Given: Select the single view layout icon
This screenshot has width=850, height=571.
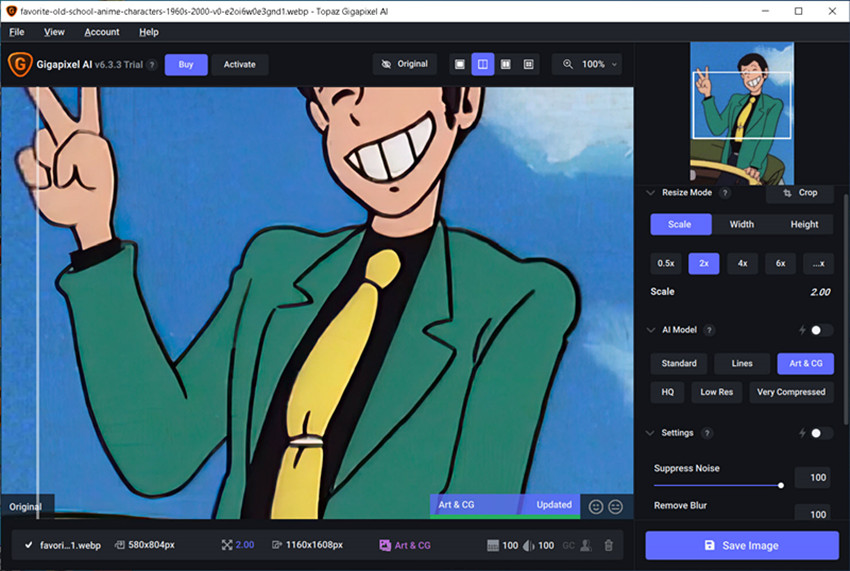Looking at the screenshot, I should tap(460, 65).
